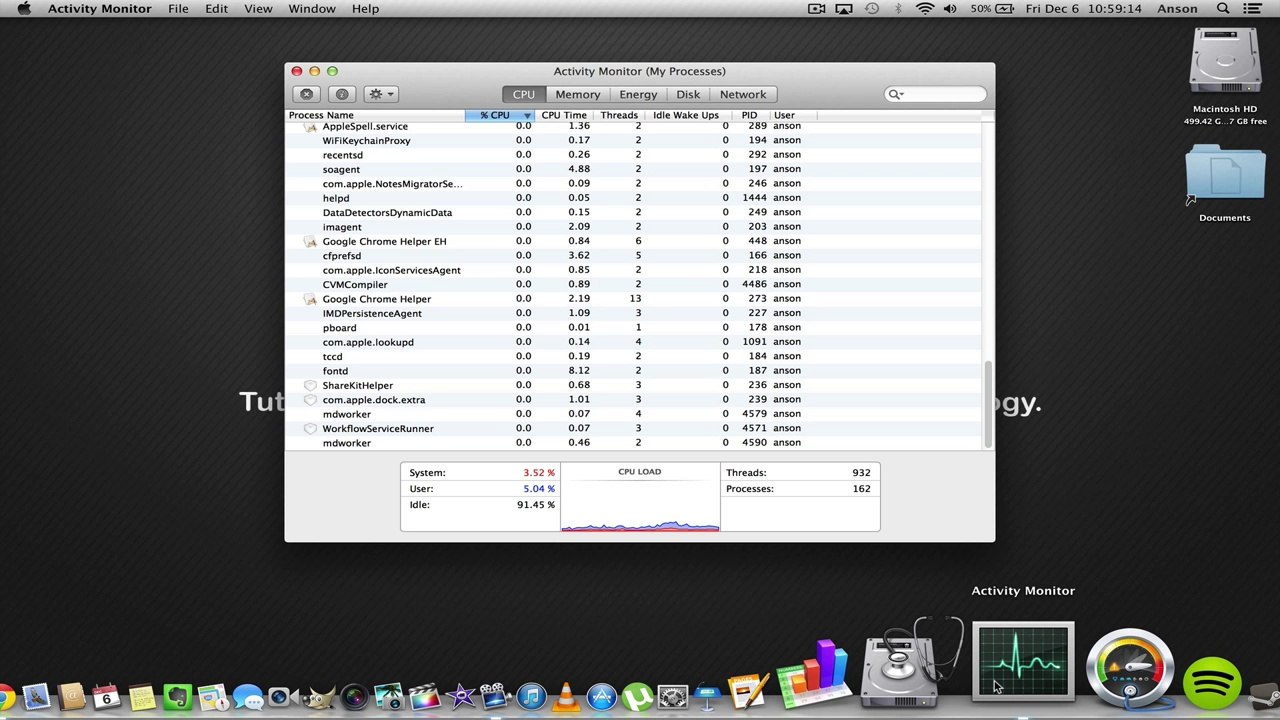Select the pboard process row
Viewport: 1280px width, 720px height.
(x=634, y=327)
